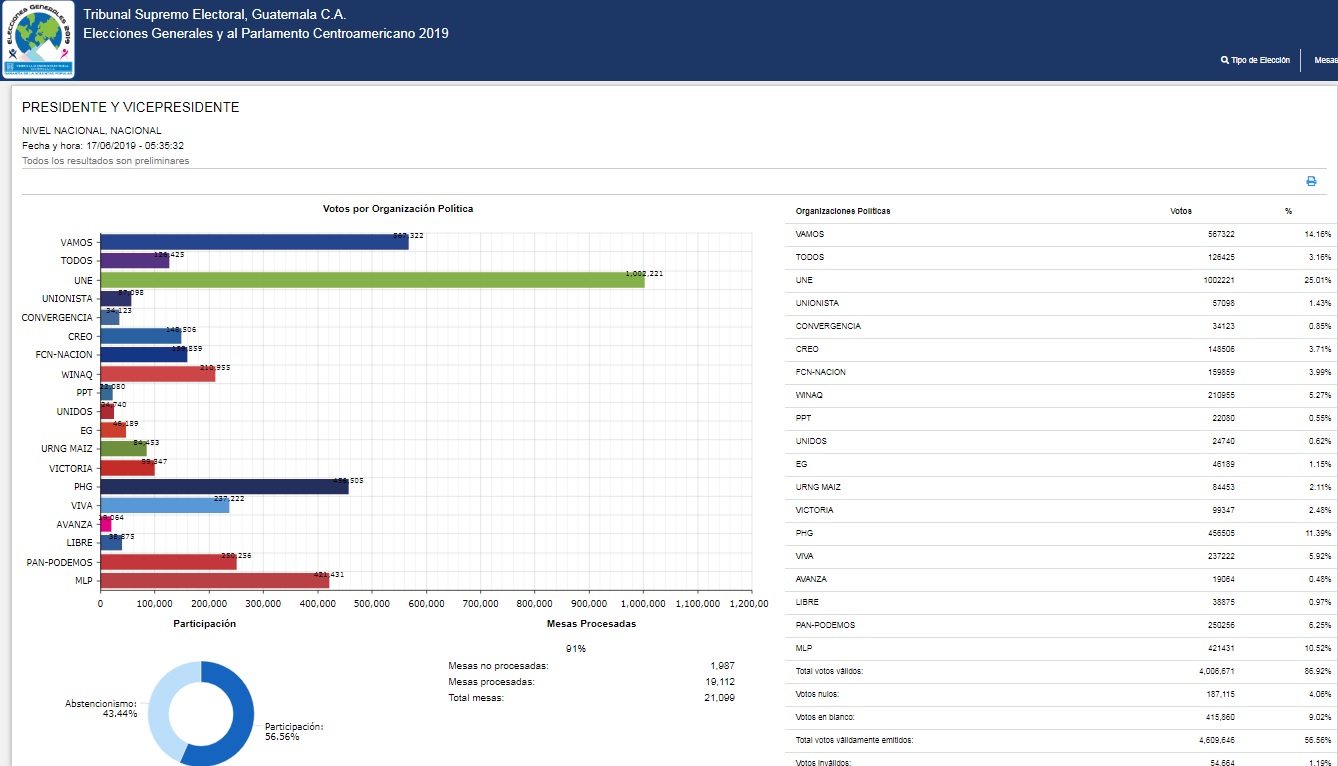Select the light blue VIVA bar

click(x=165, y=506)
